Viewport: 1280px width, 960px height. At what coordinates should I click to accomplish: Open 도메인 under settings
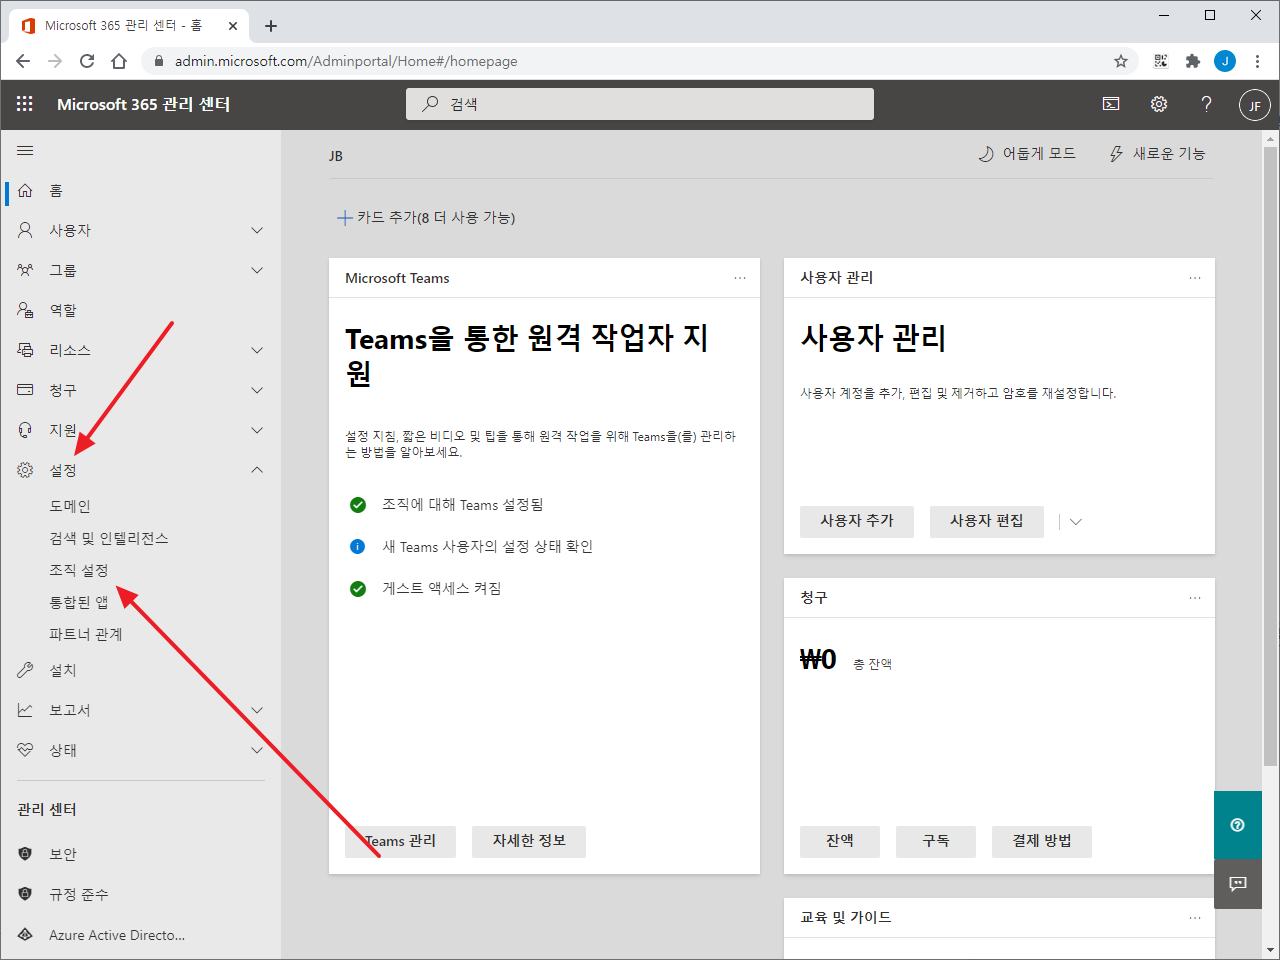pos(70,506)
